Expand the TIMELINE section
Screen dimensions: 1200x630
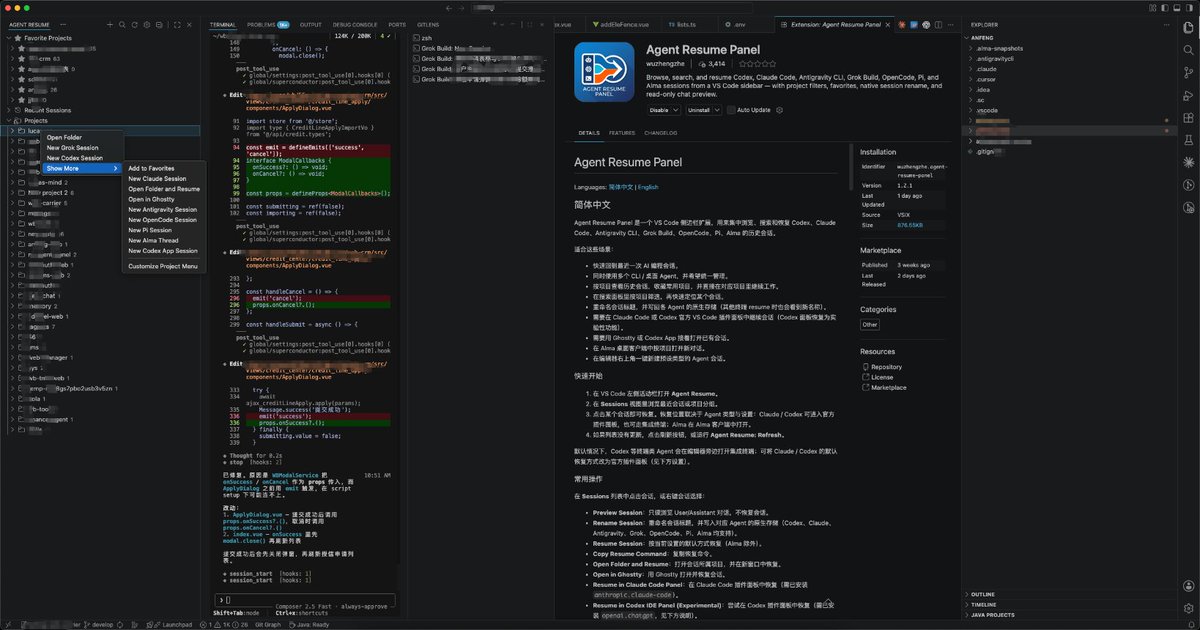1069,604
